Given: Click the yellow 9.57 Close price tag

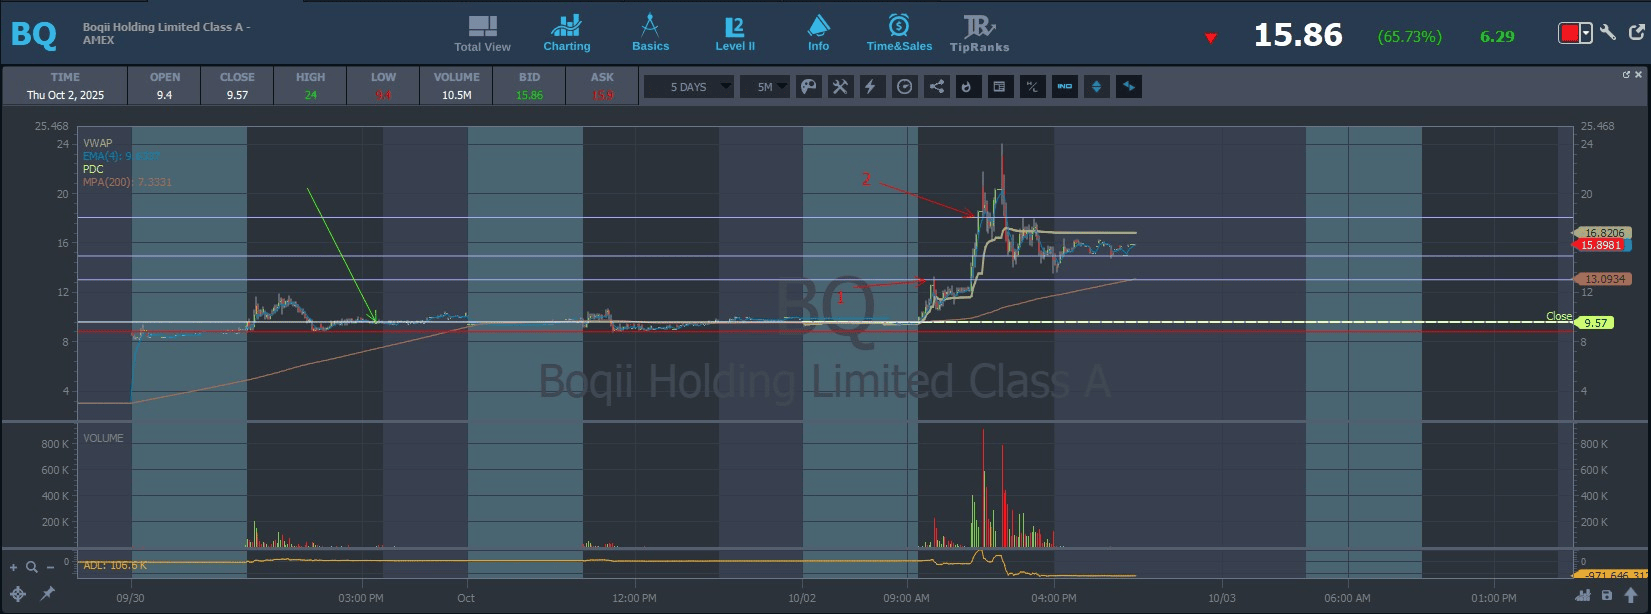Looking at the screenshot, I should 1594,323.
